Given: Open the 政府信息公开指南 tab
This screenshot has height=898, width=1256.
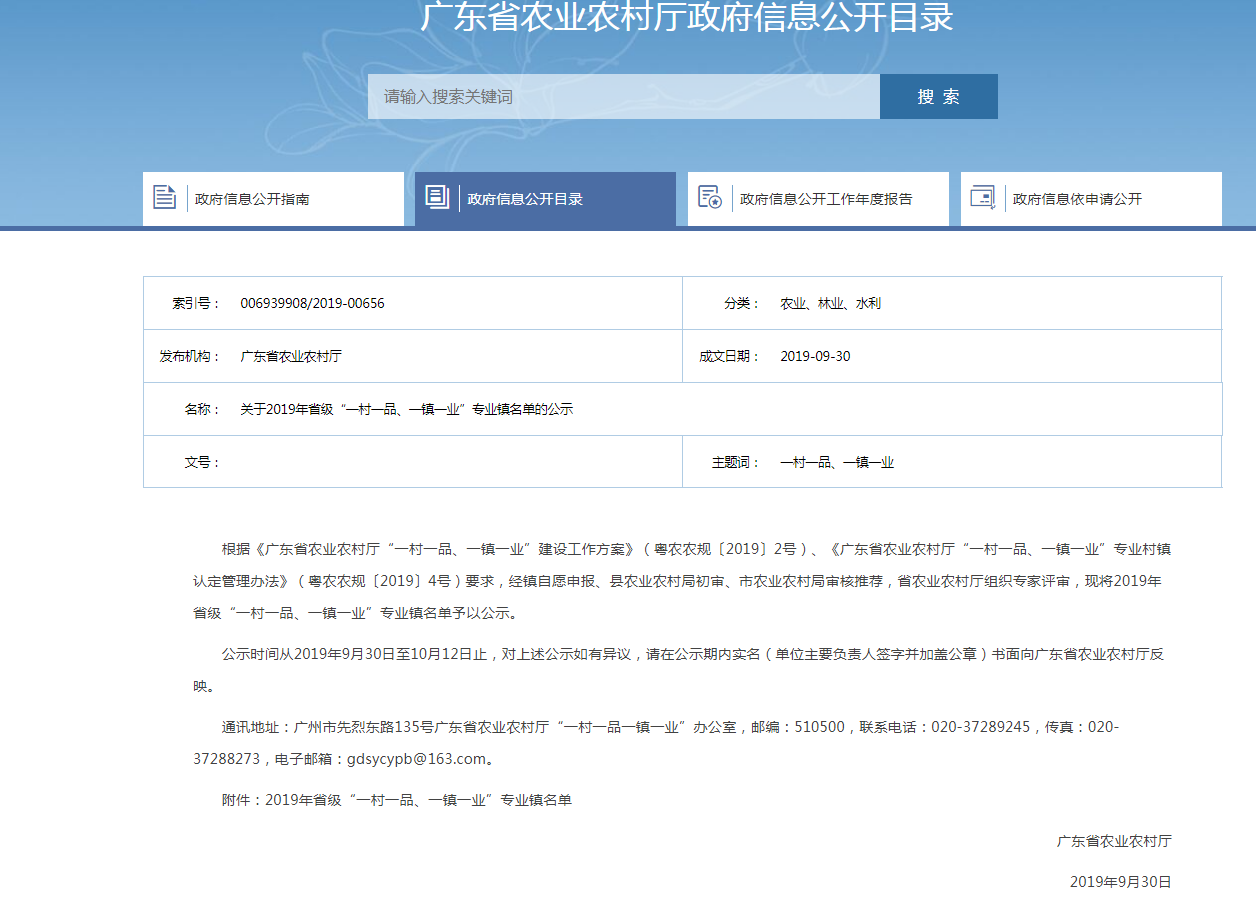Looking at the screenshot, I should click(273, 199).
